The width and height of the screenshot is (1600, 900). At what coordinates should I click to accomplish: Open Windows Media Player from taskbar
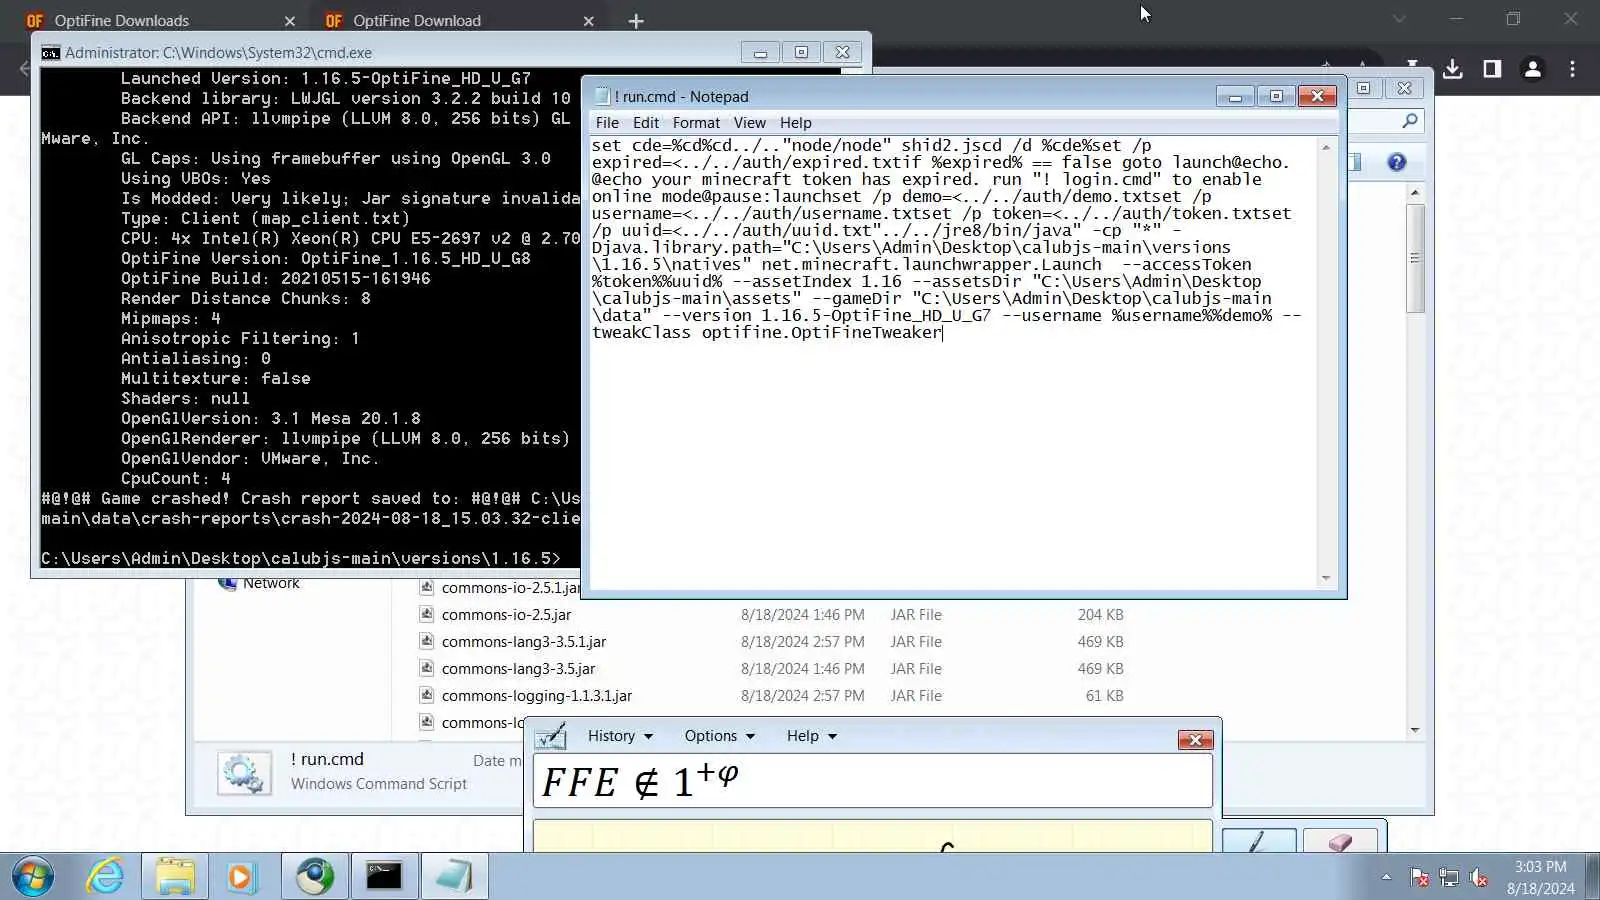241,877
